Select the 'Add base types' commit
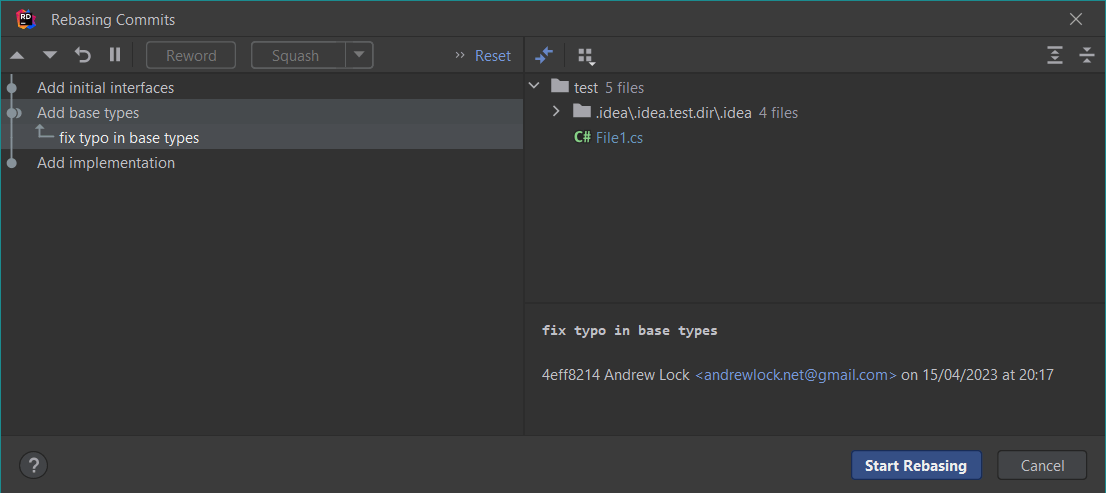1106x493 pixels. (x=262, y=113)
